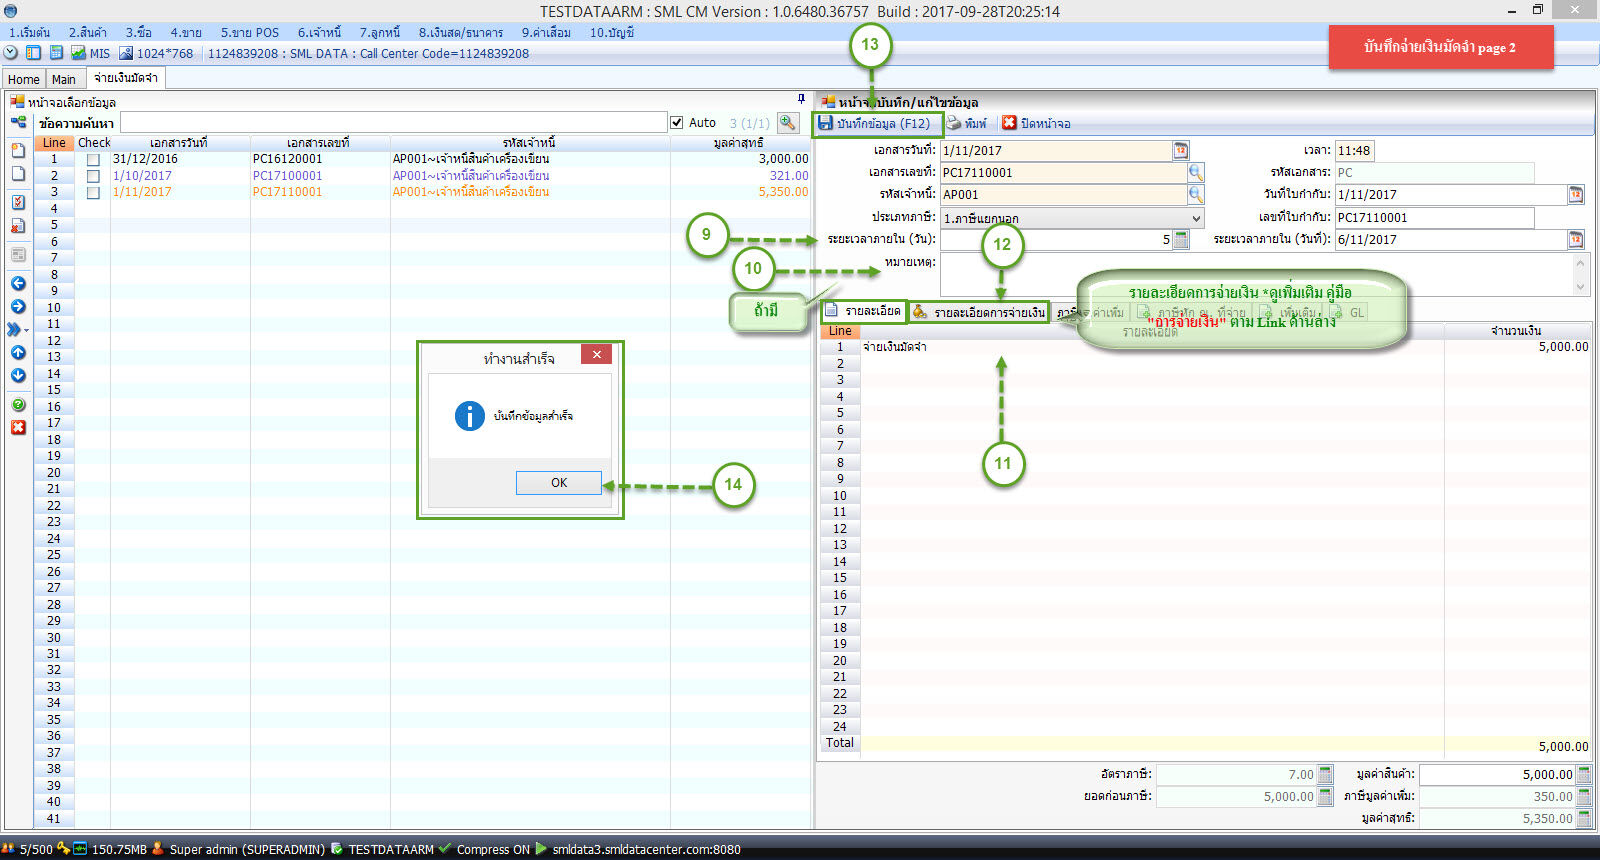
Task: Open calendar picker for วันที่ใบกำกับ field
Action: 1576,194
